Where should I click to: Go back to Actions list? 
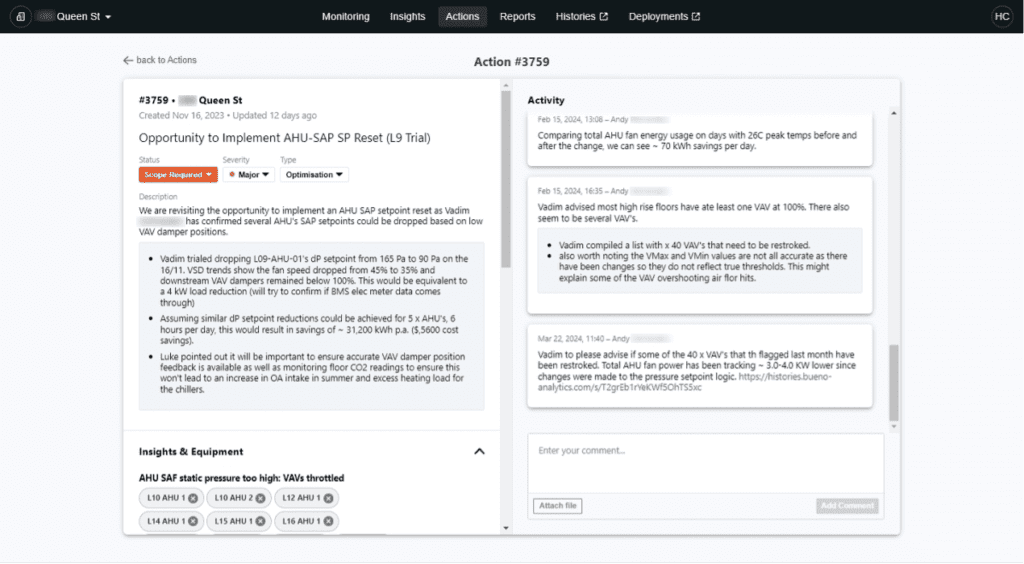160,61
